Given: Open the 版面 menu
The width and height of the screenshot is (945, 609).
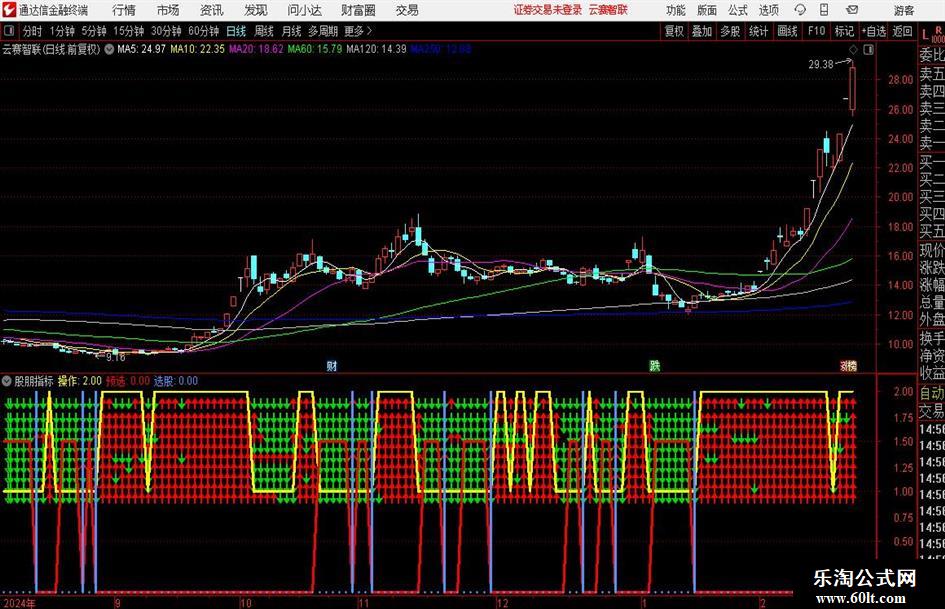Looking at the screenshot, I should tap(707, 10).
